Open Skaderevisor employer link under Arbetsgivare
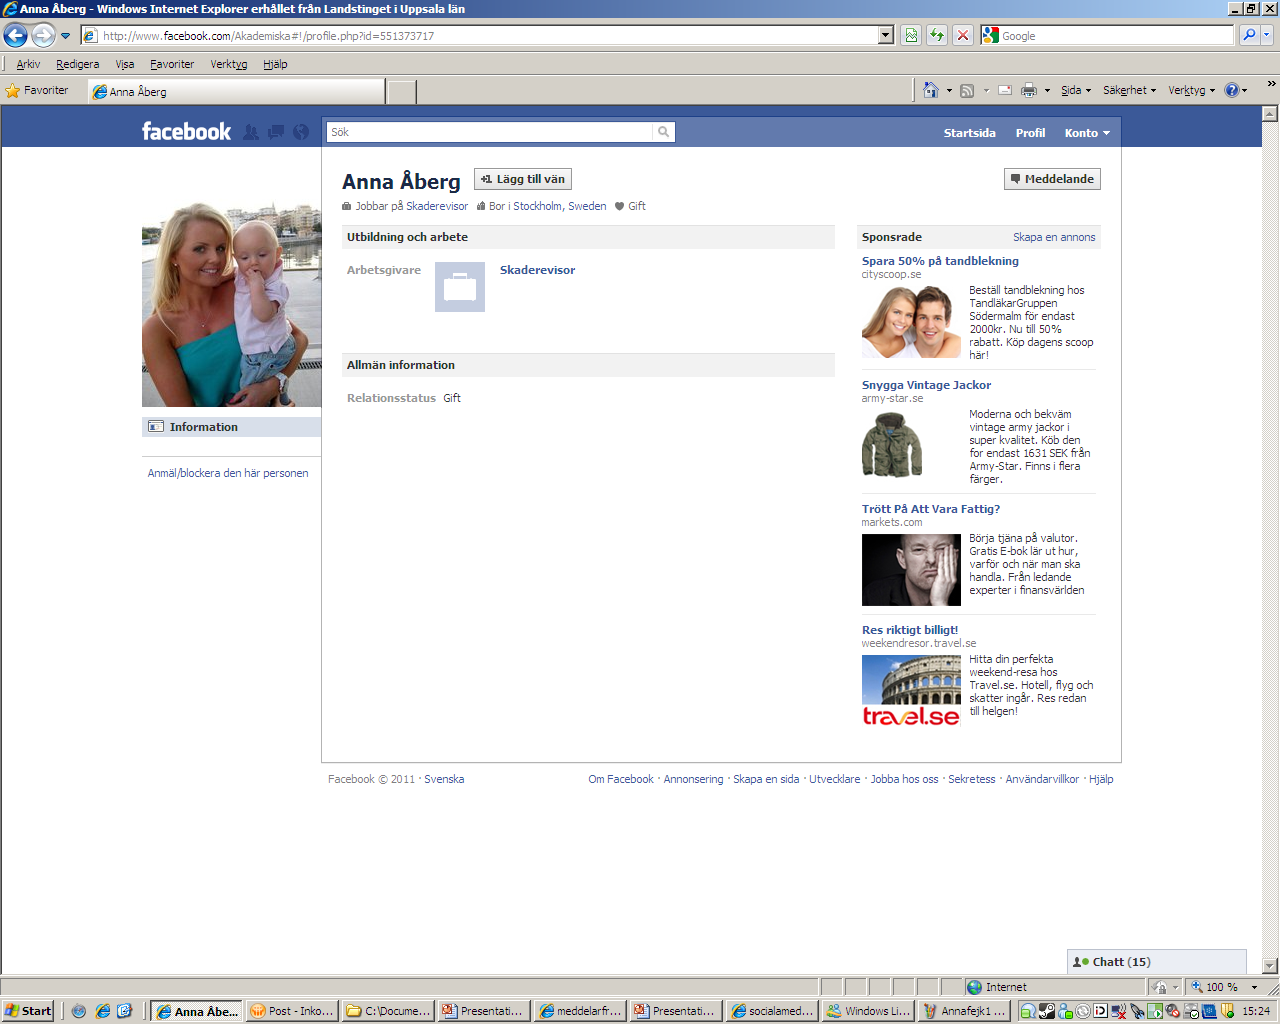1280x1024 pixels. (537, 270)
